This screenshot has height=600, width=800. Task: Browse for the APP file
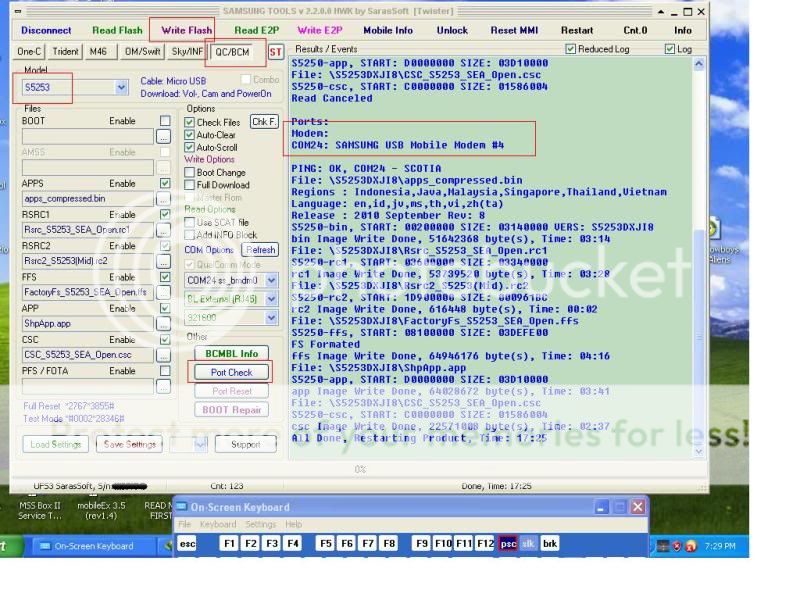163,324
